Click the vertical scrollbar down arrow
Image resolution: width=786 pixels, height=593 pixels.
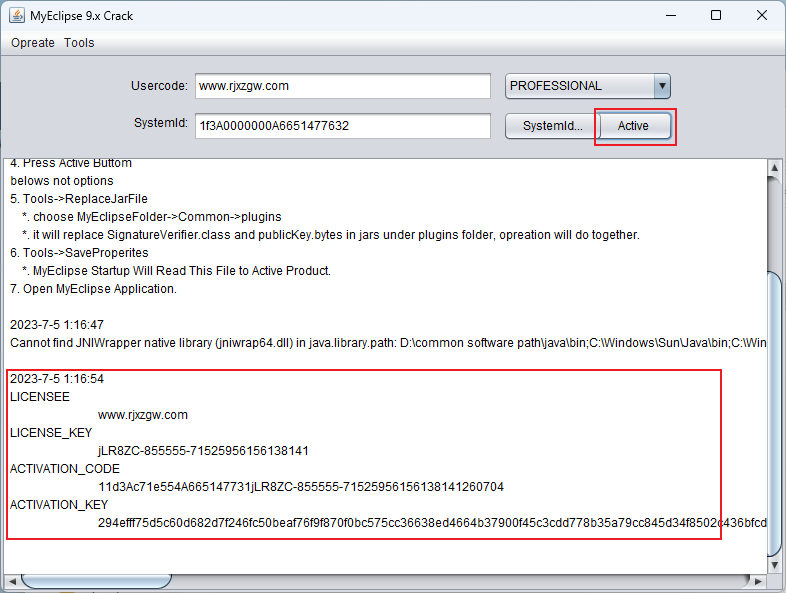[x=774, y=565]
